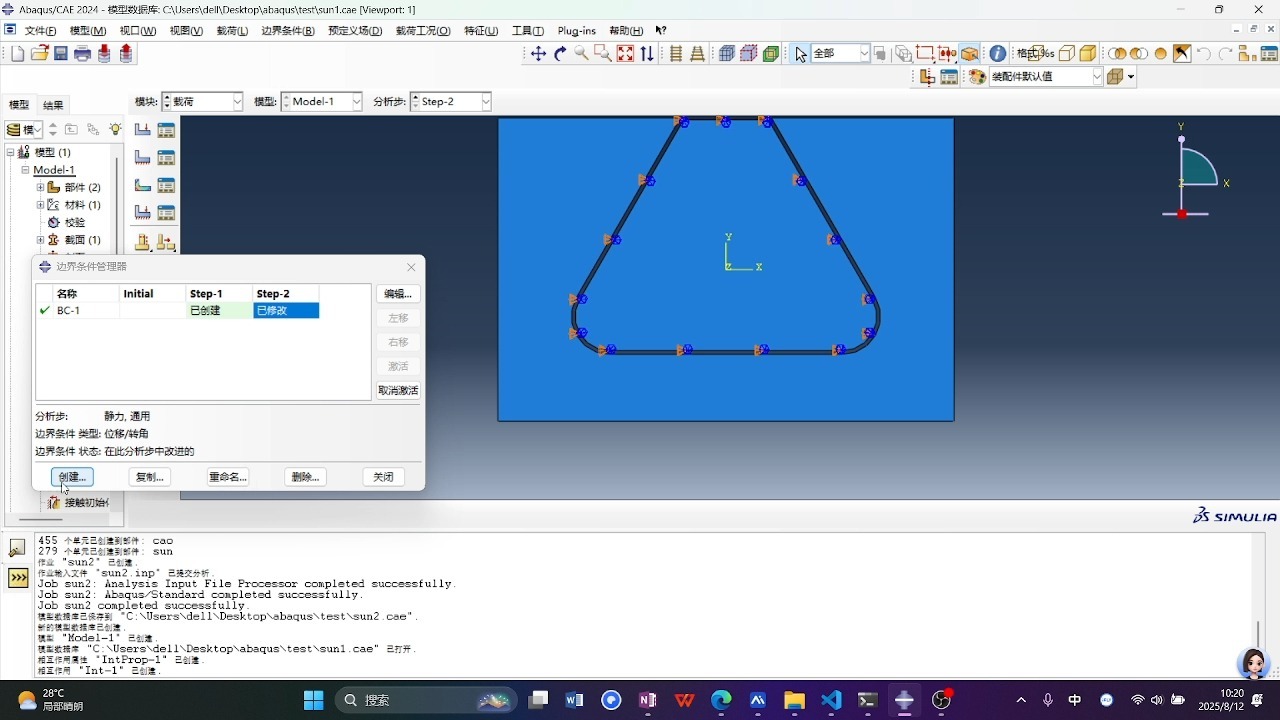This screenshot has height=720, width=1280.
Task: Open the Load Manager icon
Action: (166, 130)
